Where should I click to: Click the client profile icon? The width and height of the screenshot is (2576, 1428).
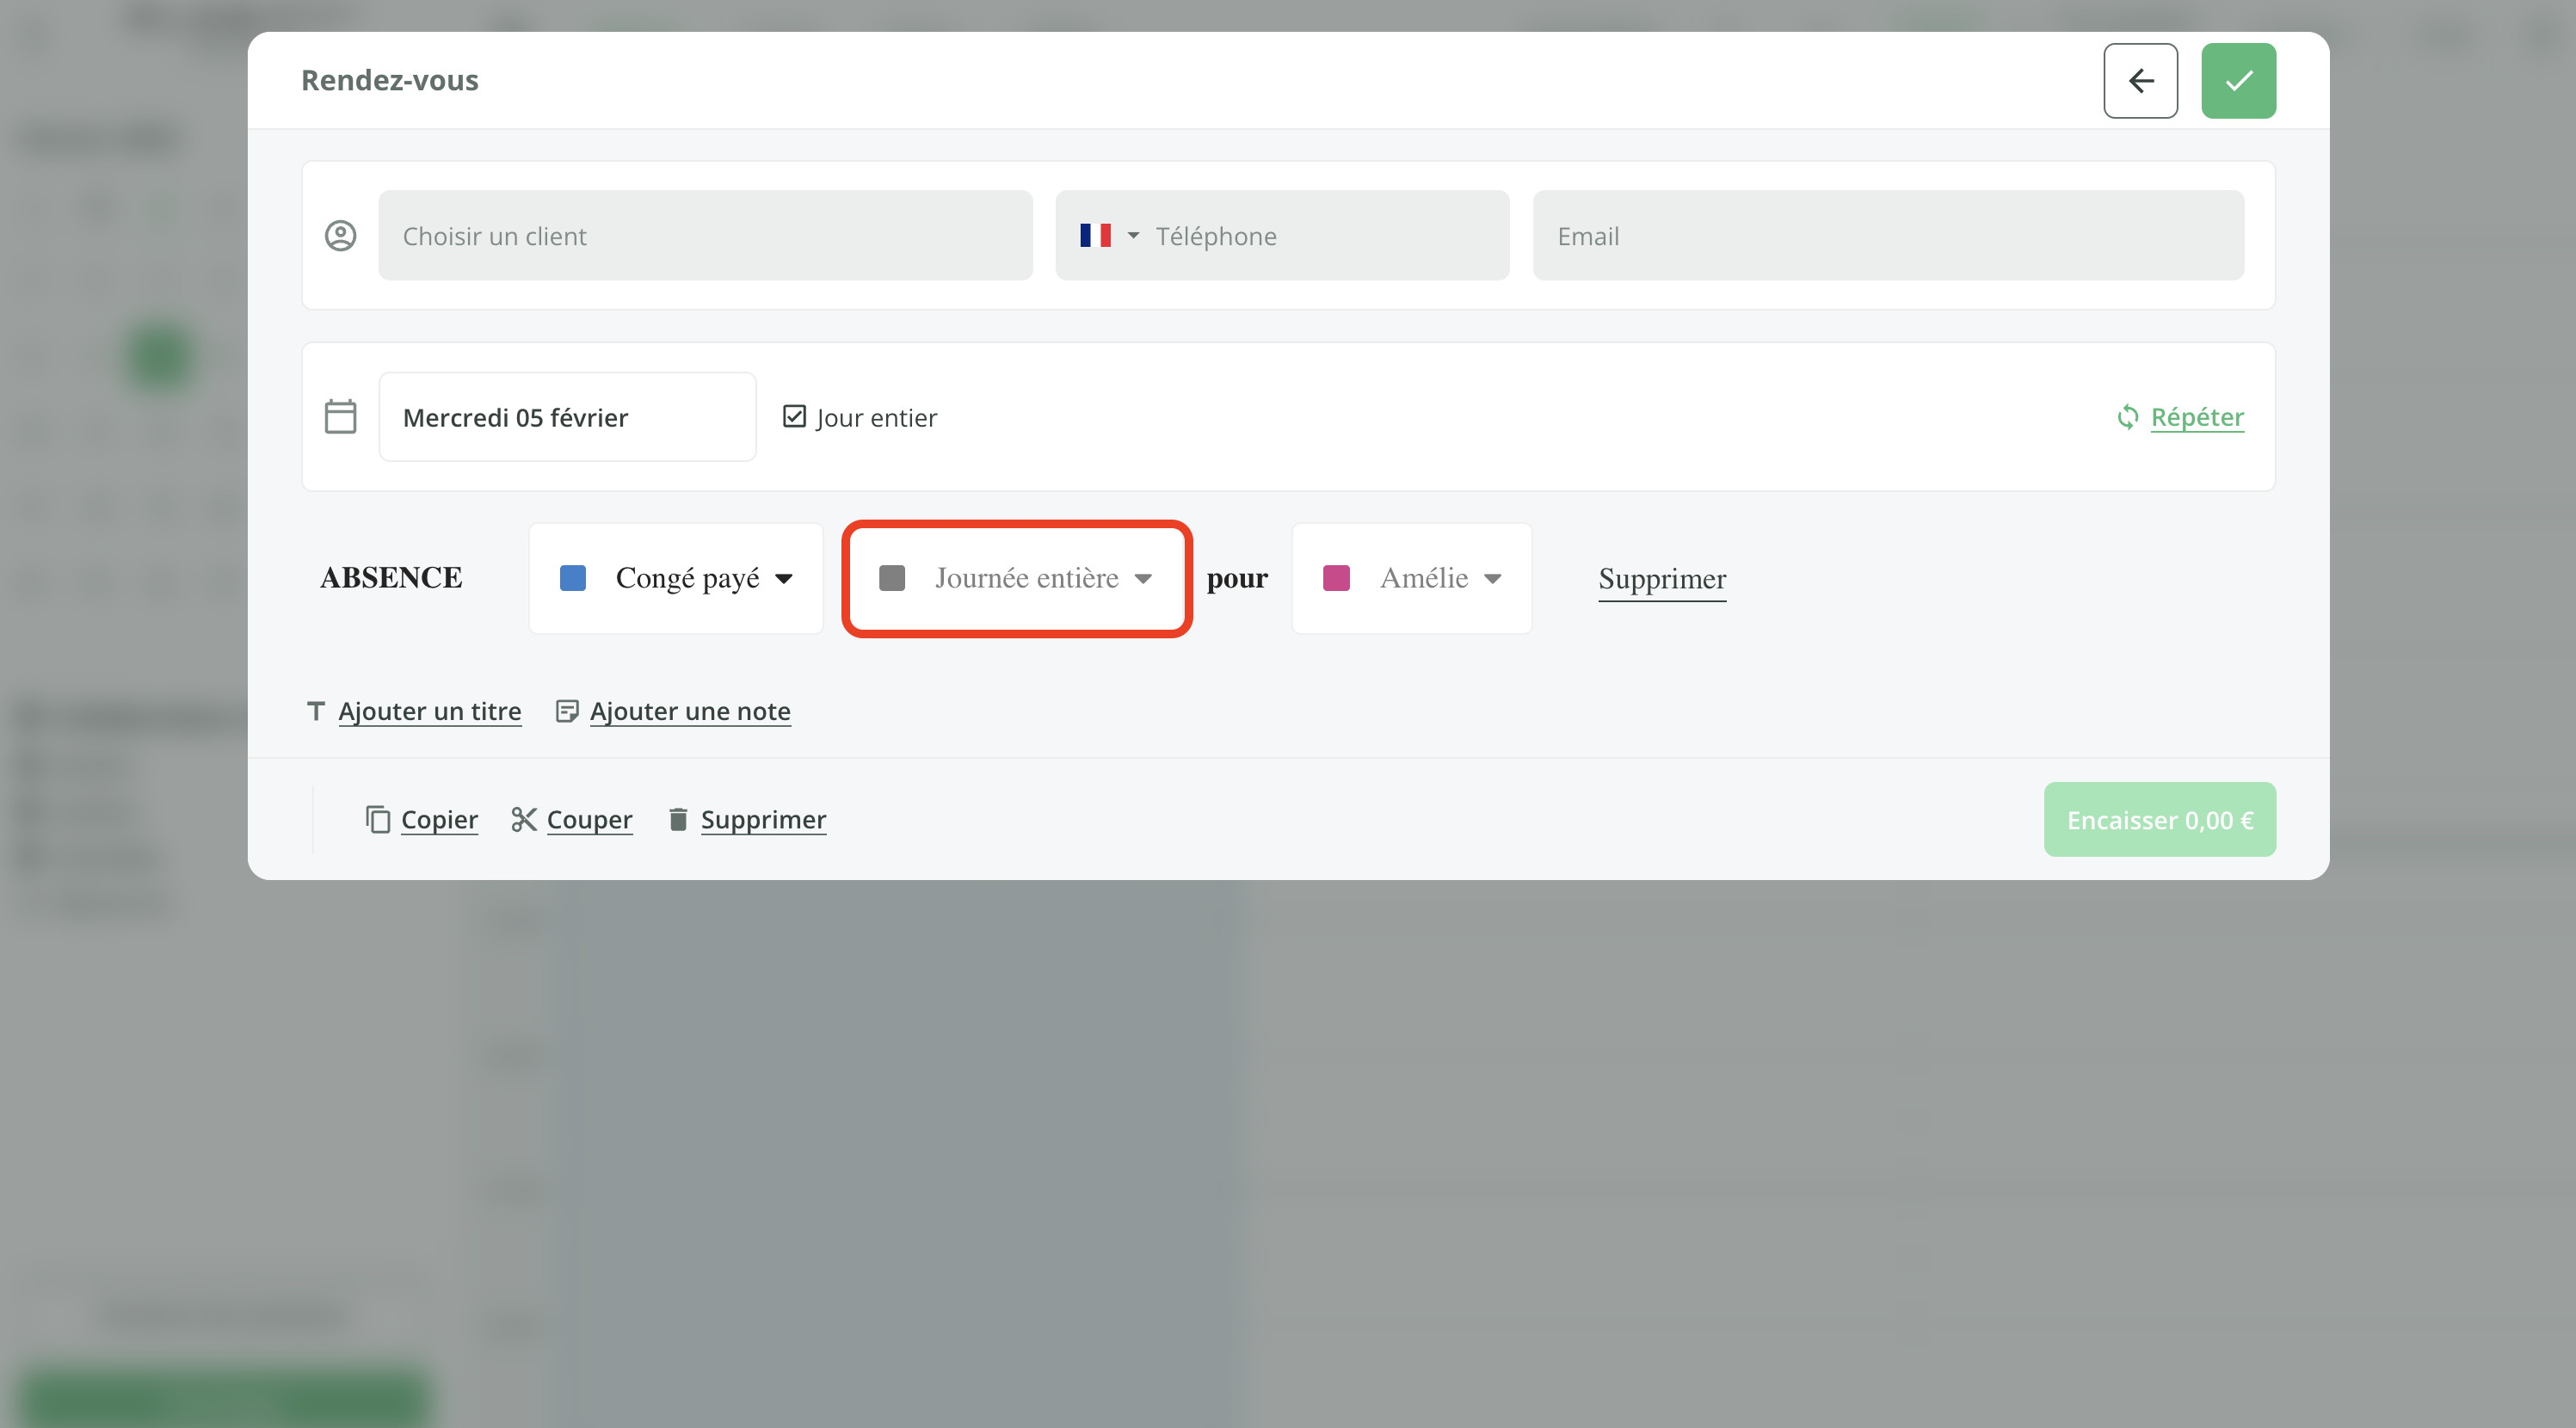pos(340,236)
